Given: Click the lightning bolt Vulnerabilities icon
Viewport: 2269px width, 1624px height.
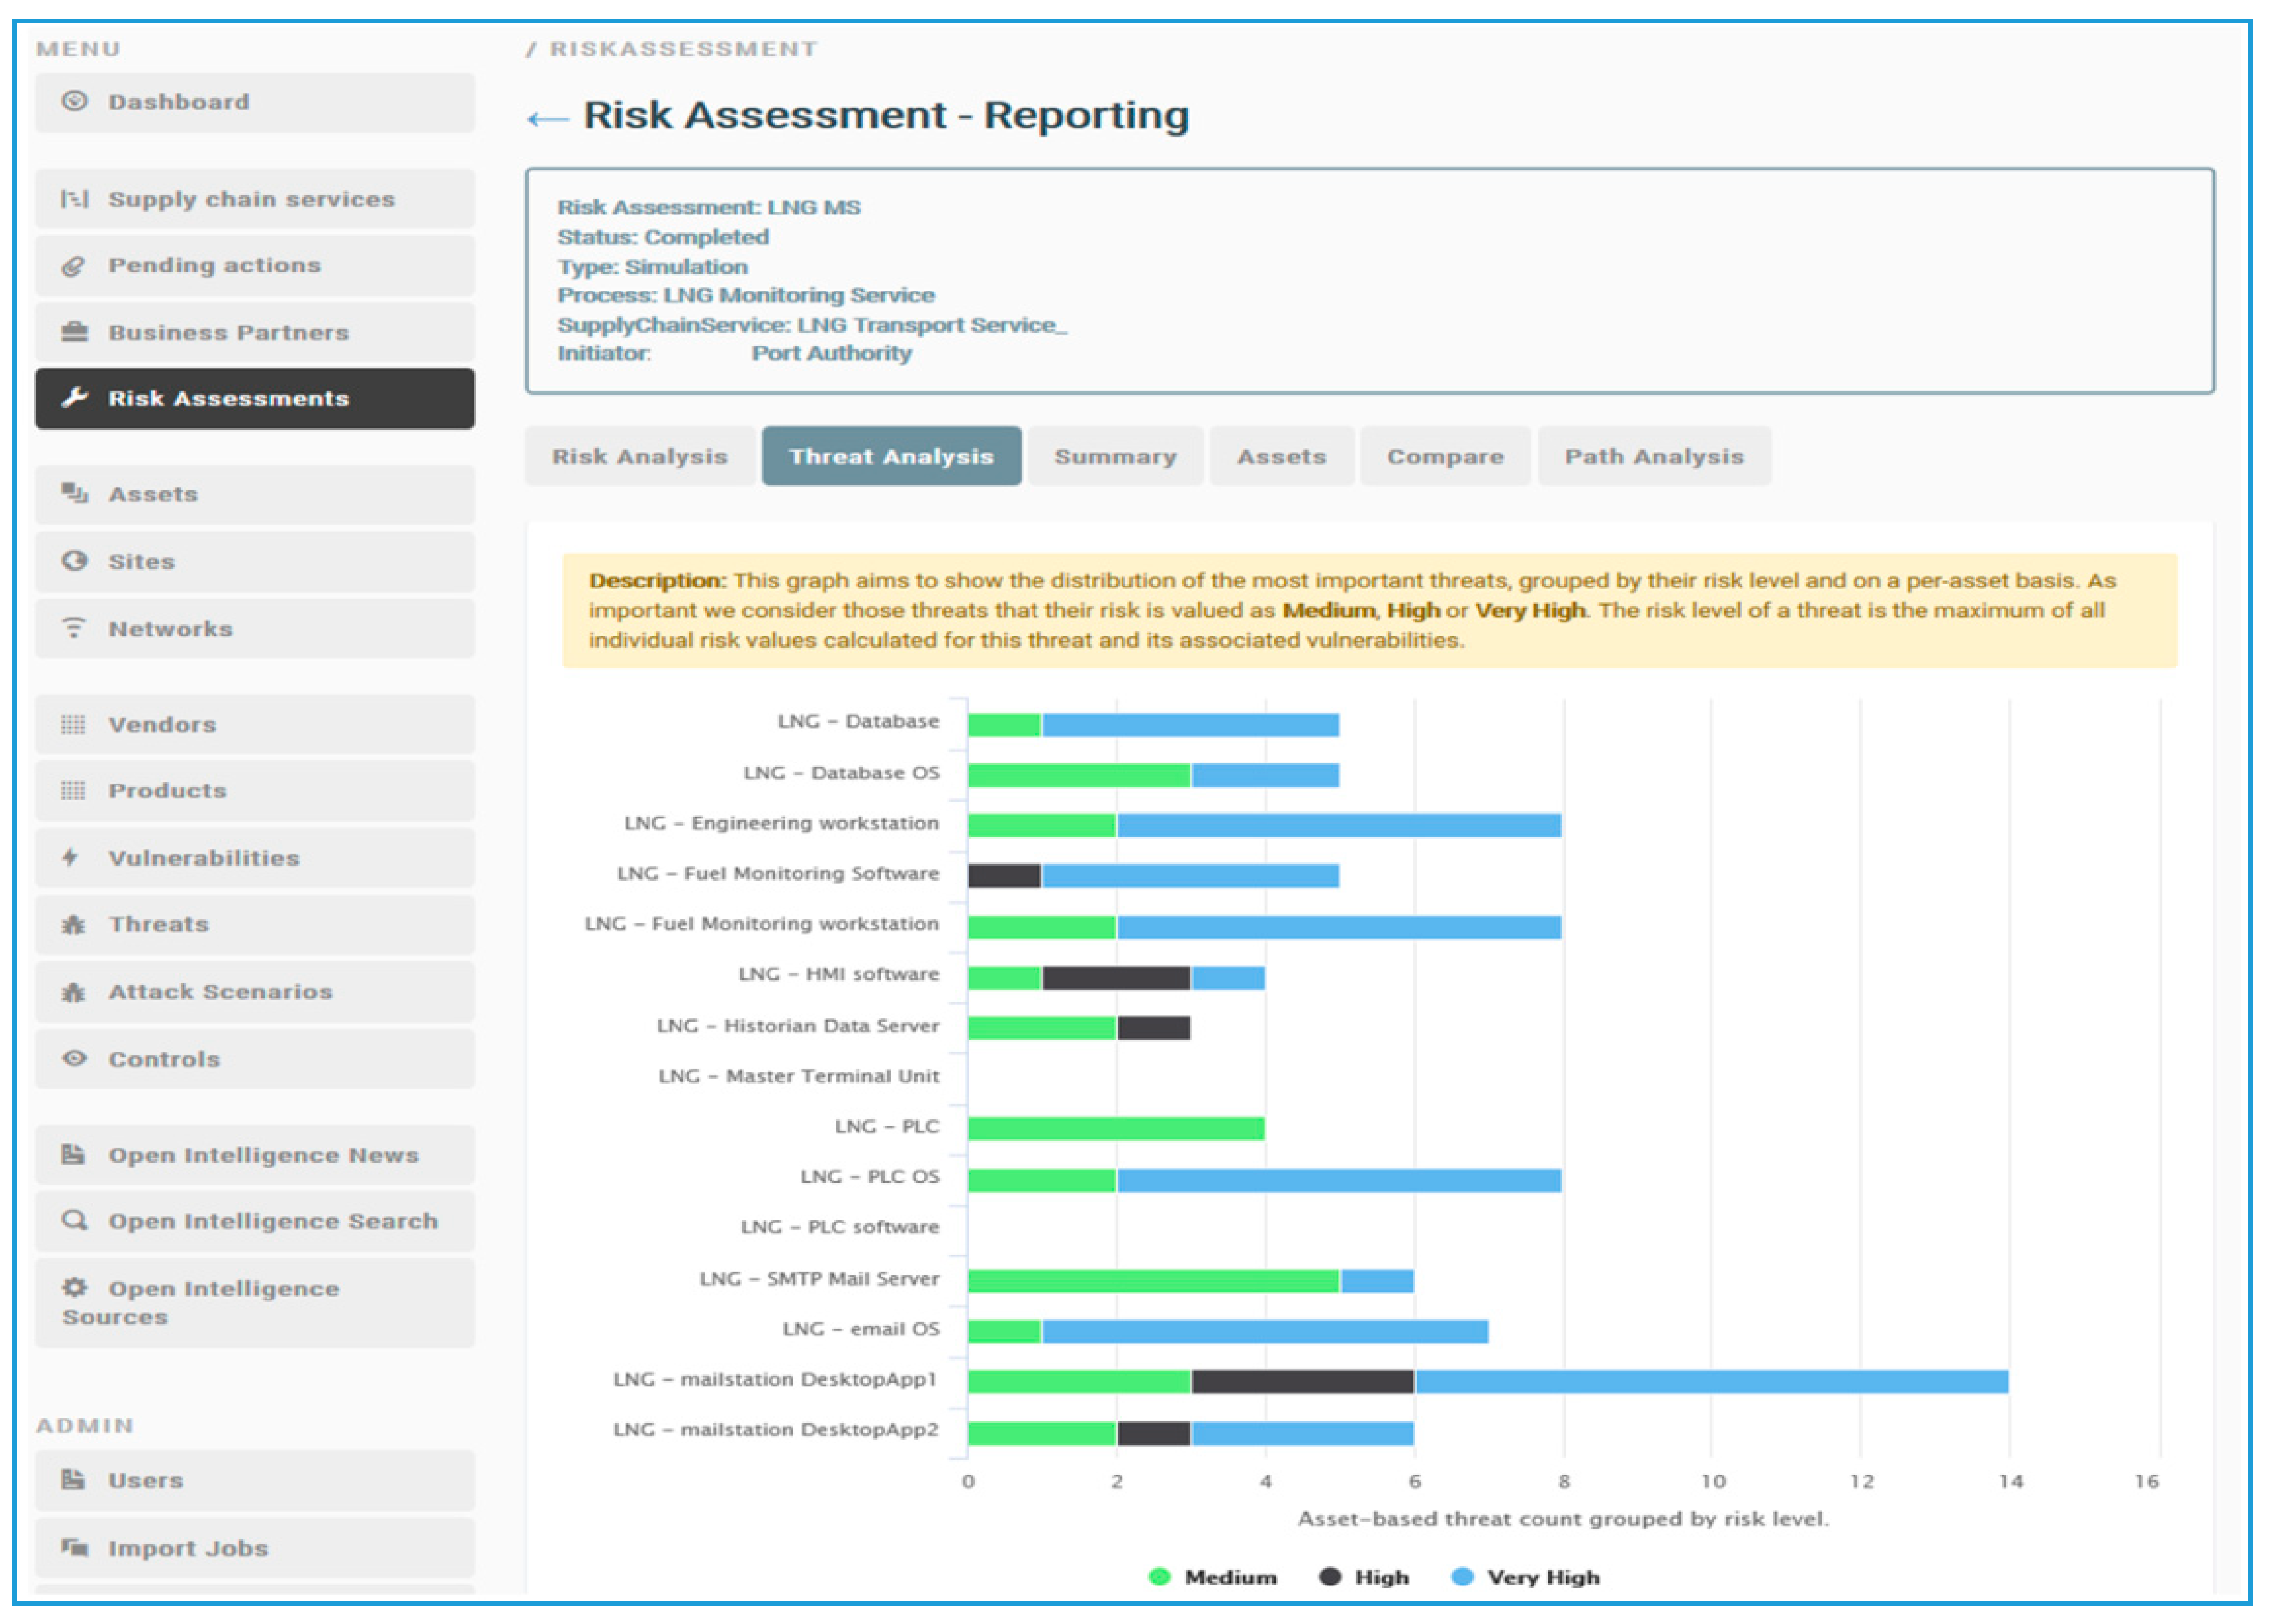Looking at the screenshot, I should pos(71,857).
